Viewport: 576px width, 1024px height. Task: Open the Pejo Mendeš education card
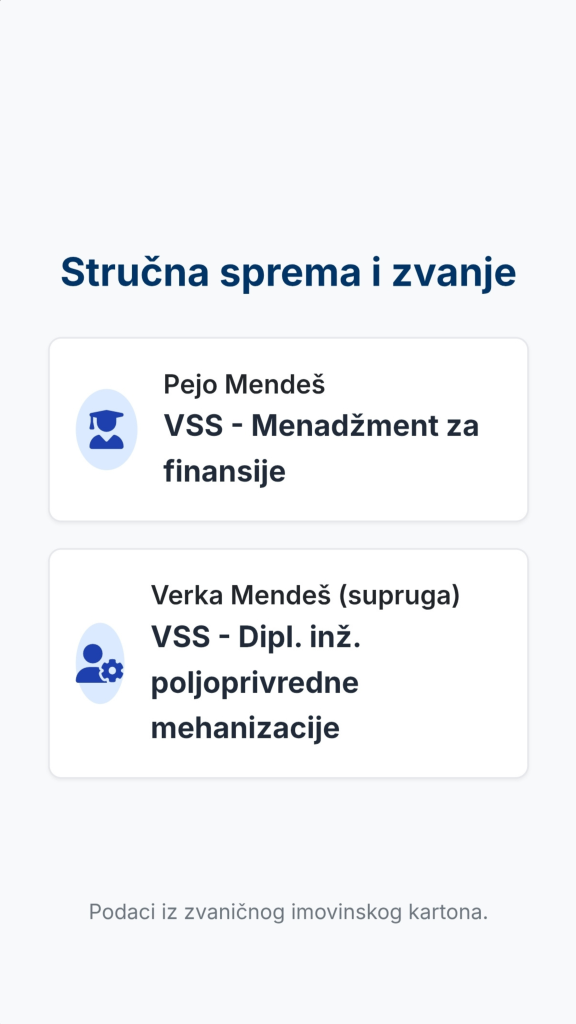pos(288,429)
